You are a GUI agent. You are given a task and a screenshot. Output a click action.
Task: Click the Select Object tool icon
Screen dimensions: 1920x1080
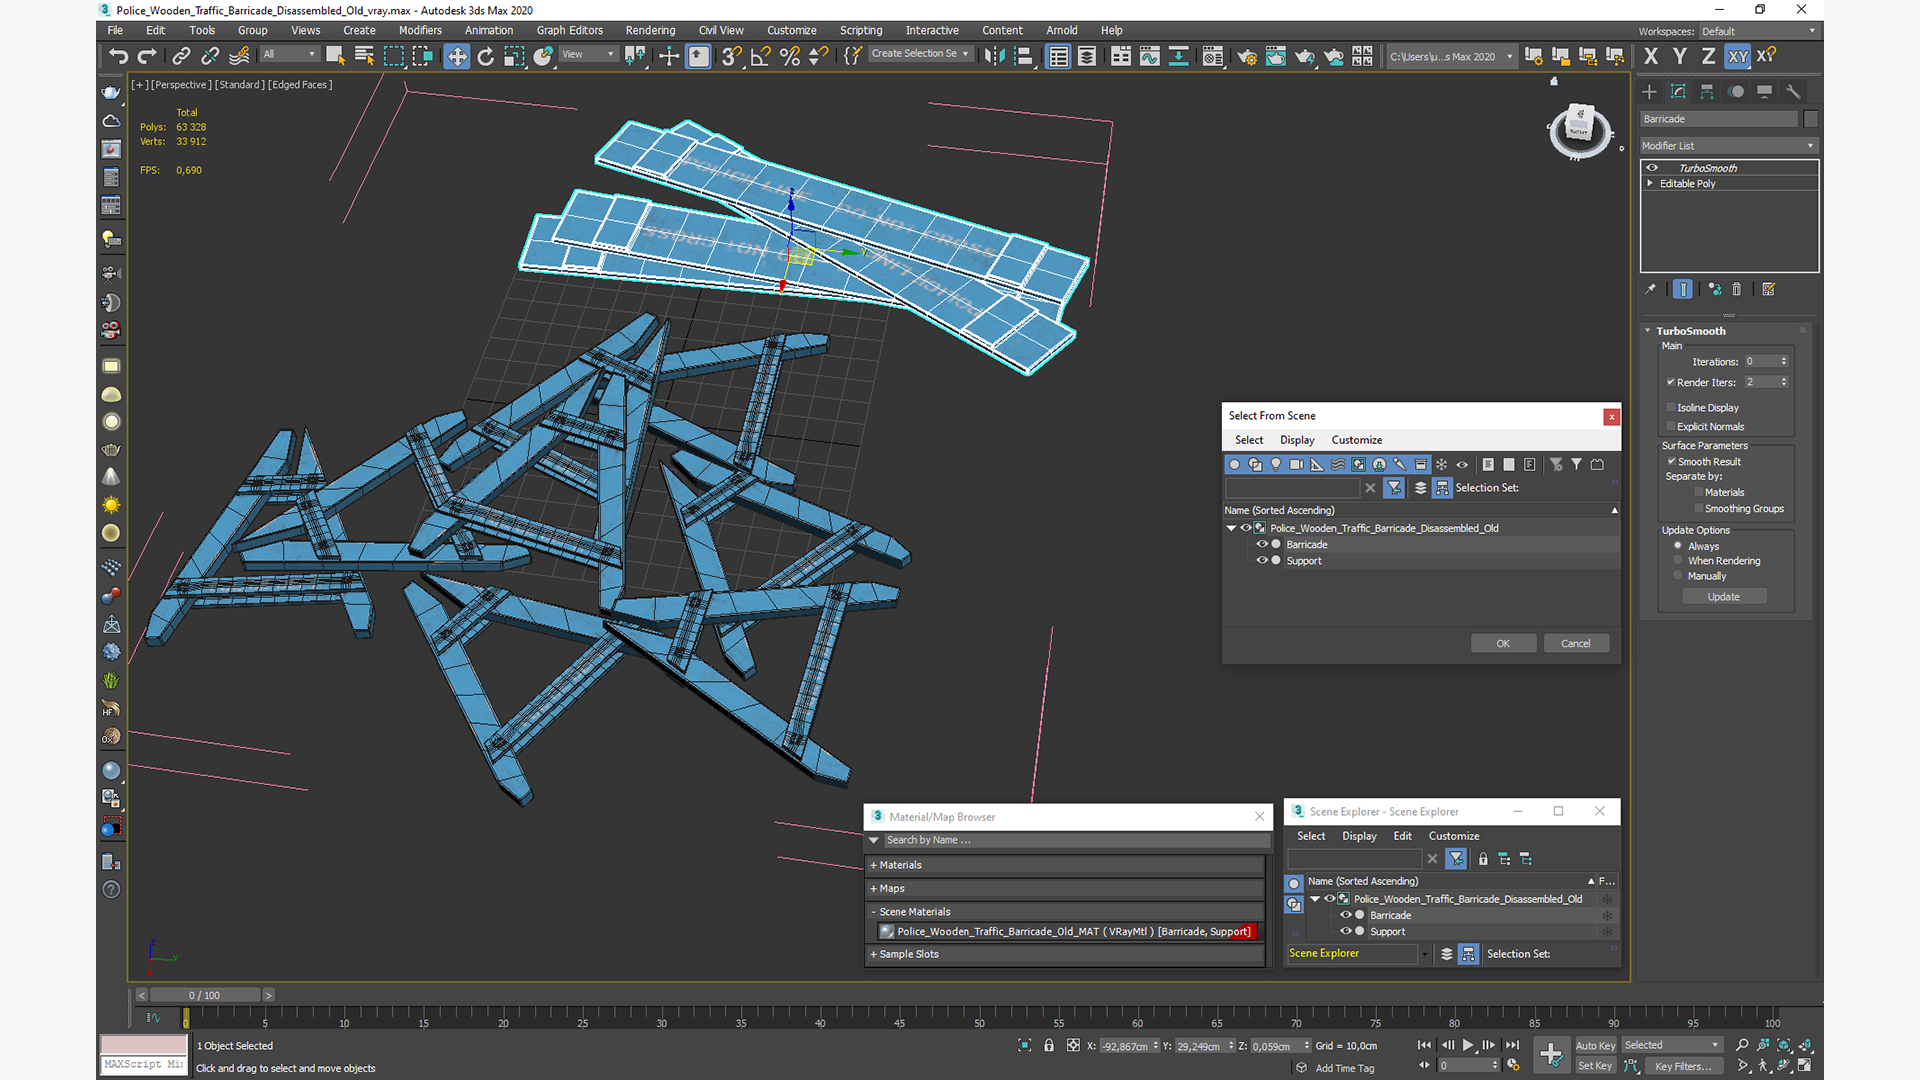335,55
